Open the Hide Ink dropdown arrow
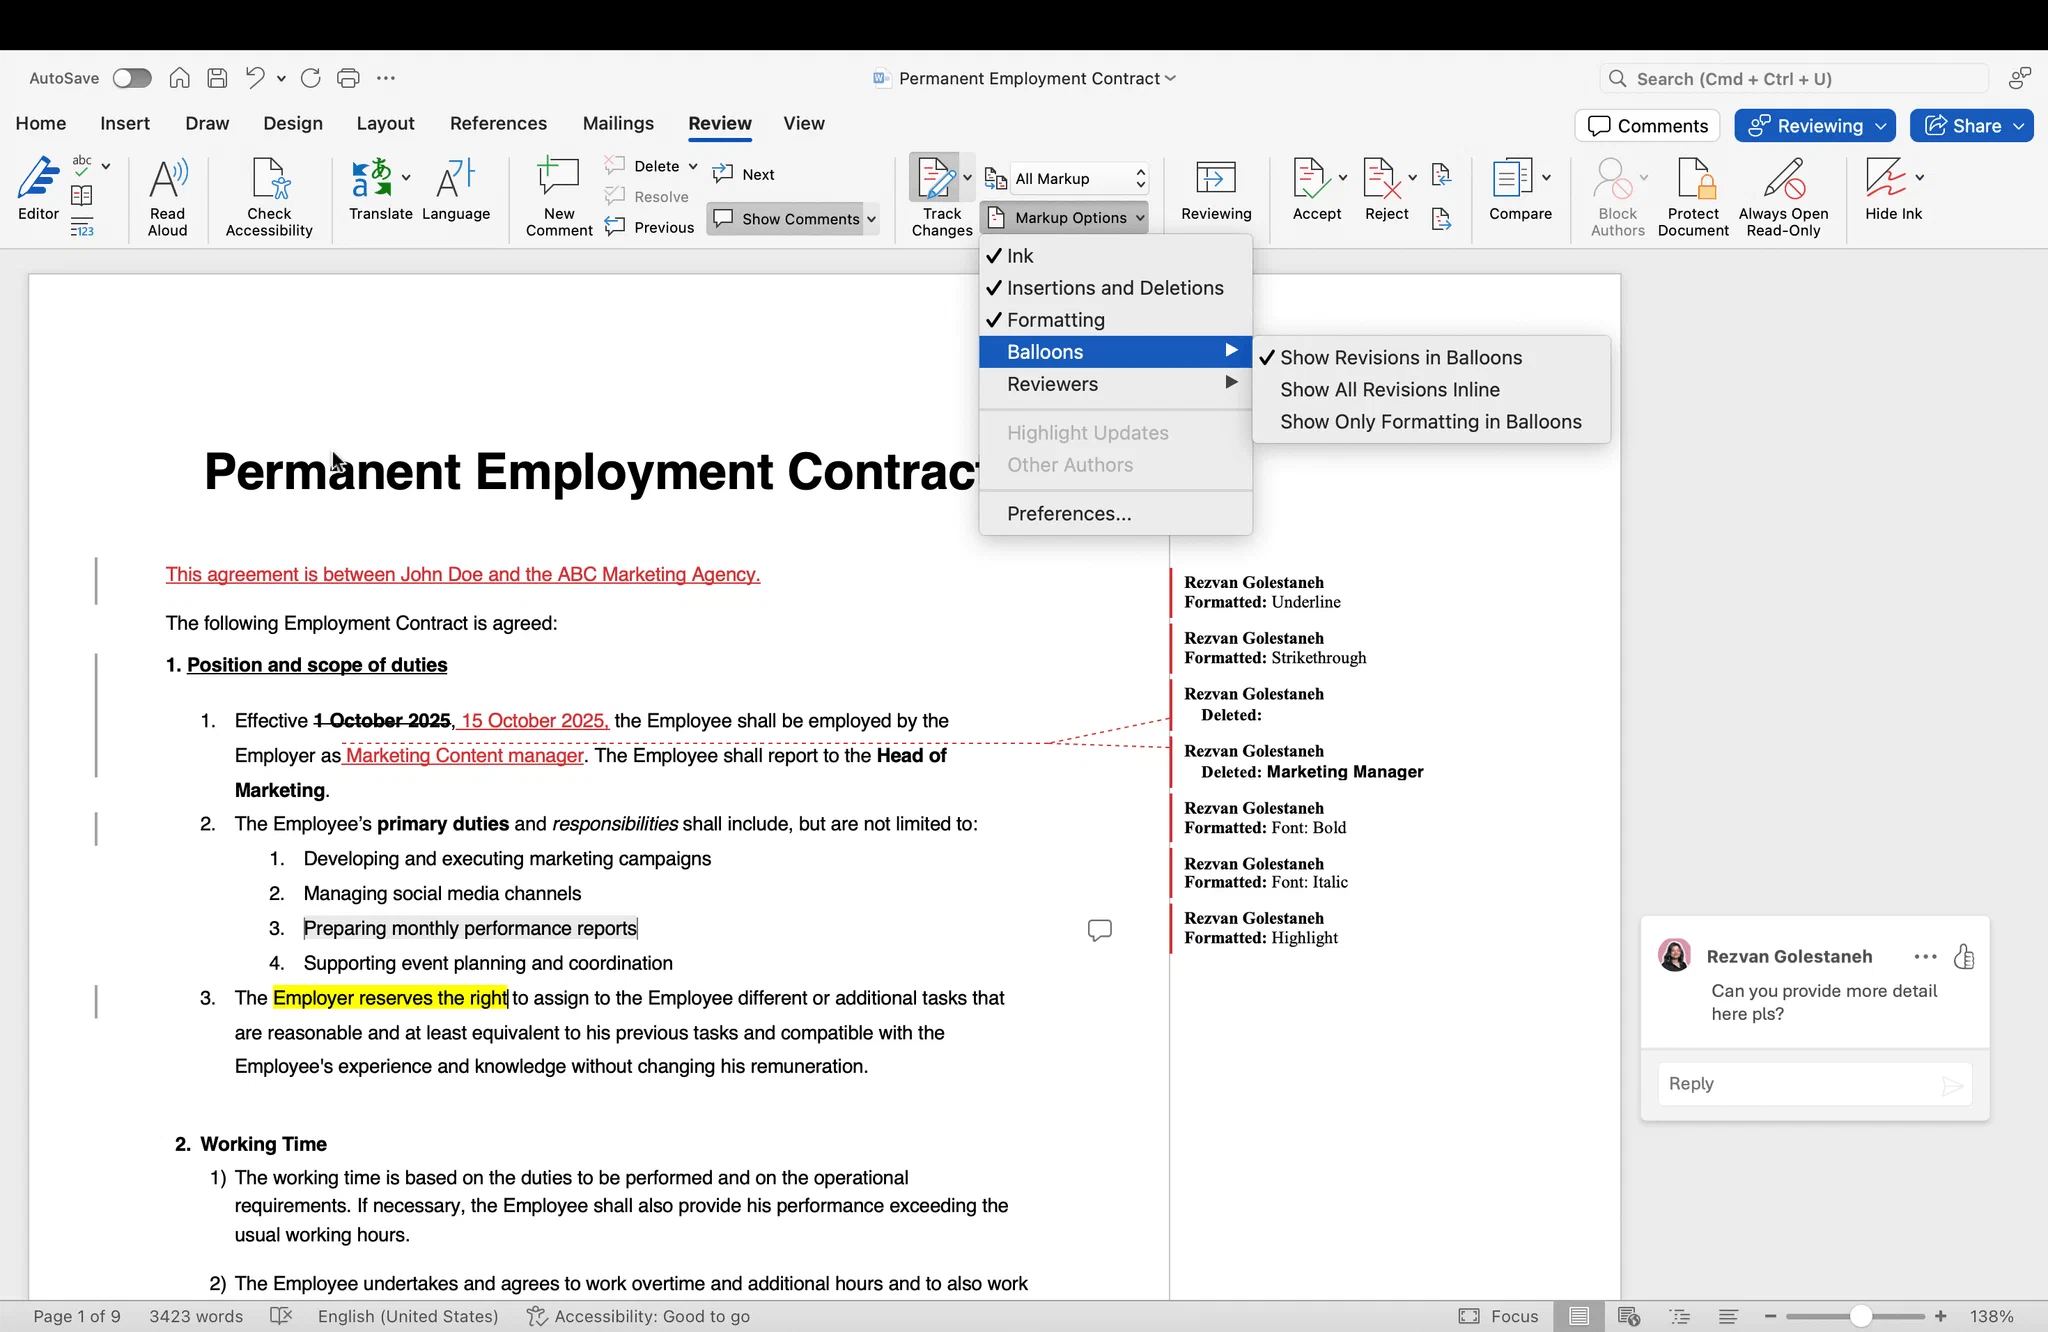The image size is (2048, 1332). (x=1920, y=177)
